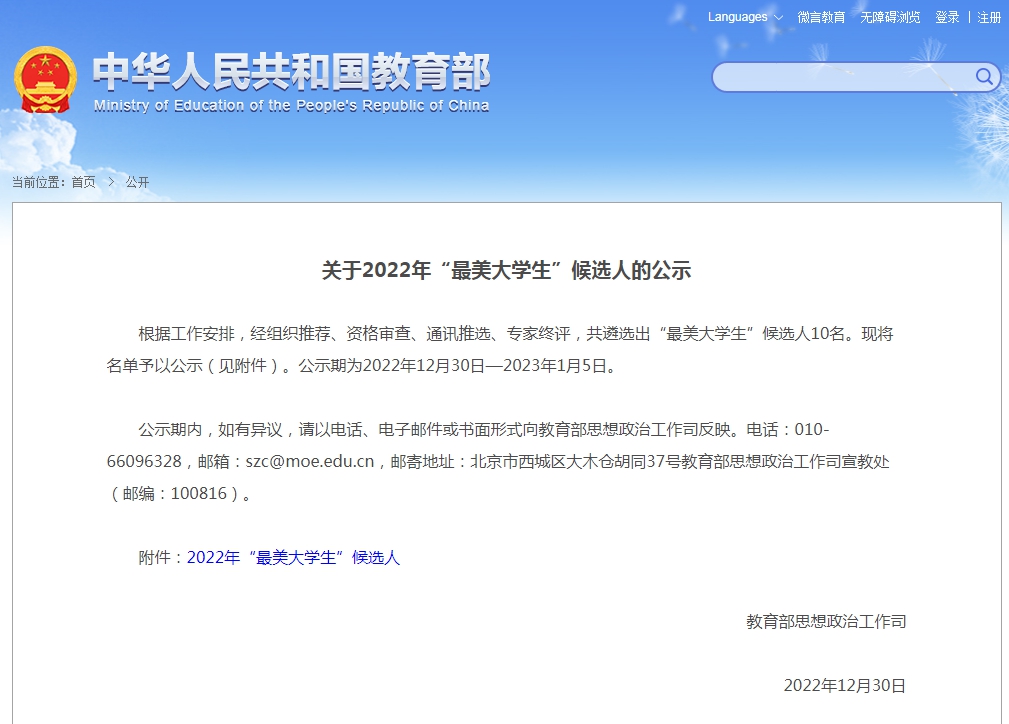Click the email address szc@moe.edu.cn
The height and width of the screenshot is (724, 1009).
pos(308,461)
